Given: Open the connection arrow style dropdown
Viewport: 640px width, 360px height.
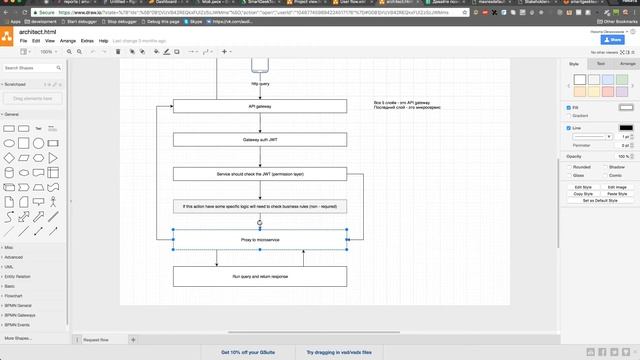Looking at the screenshot, I should pos(193,52).
